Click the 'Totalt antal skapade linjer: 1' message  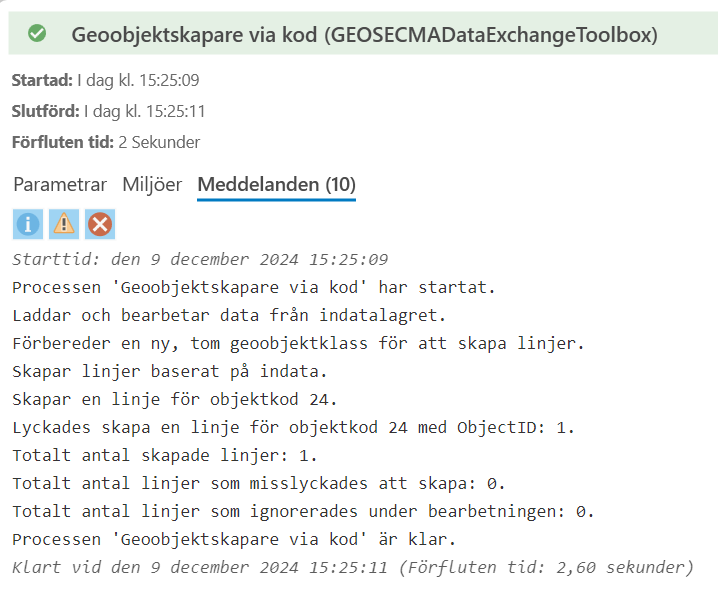(164, 456)
